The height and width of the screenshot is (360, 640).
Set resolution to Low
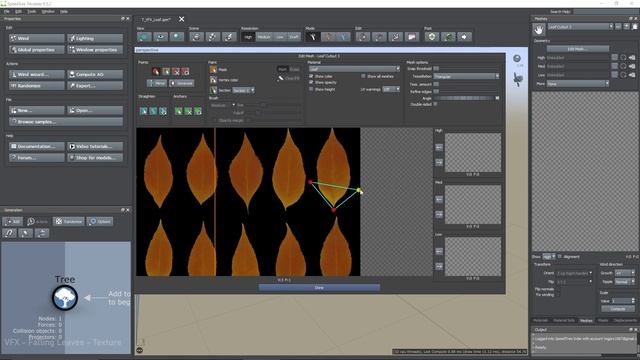point(280,37)
